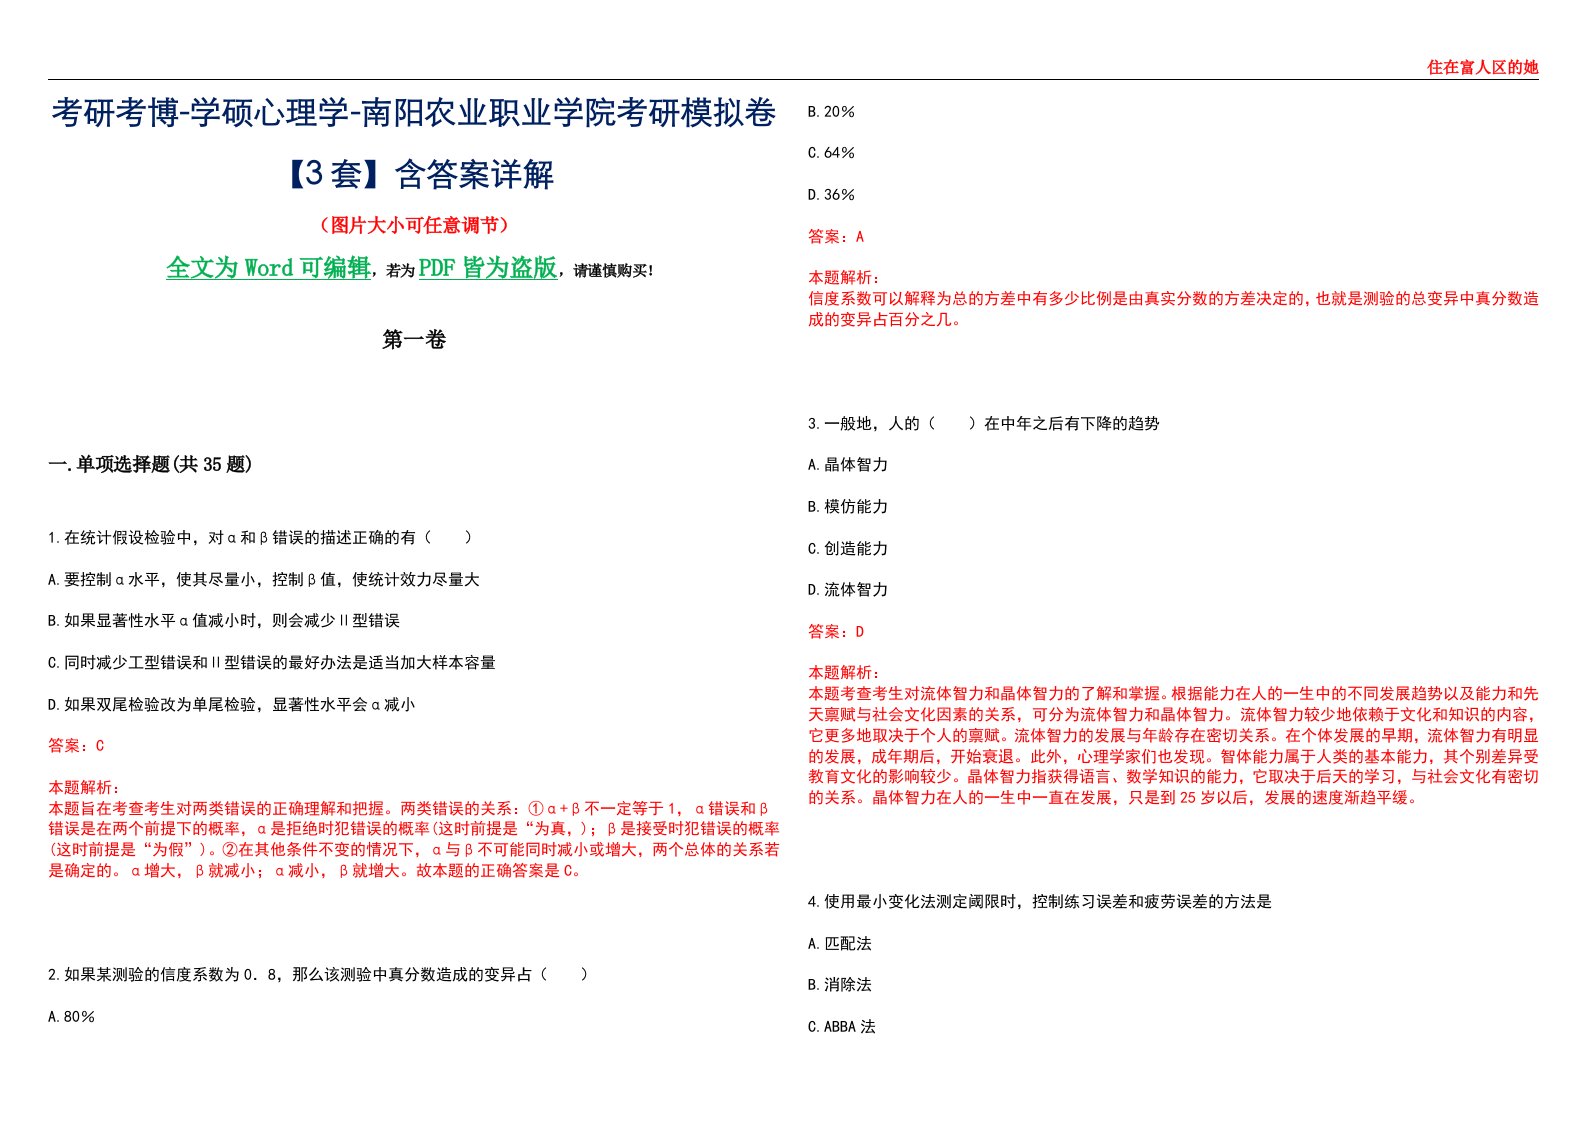Click the '全文为 Word 可编辑' link
Screen dimensions: 1587x1122
coord(268,268)
